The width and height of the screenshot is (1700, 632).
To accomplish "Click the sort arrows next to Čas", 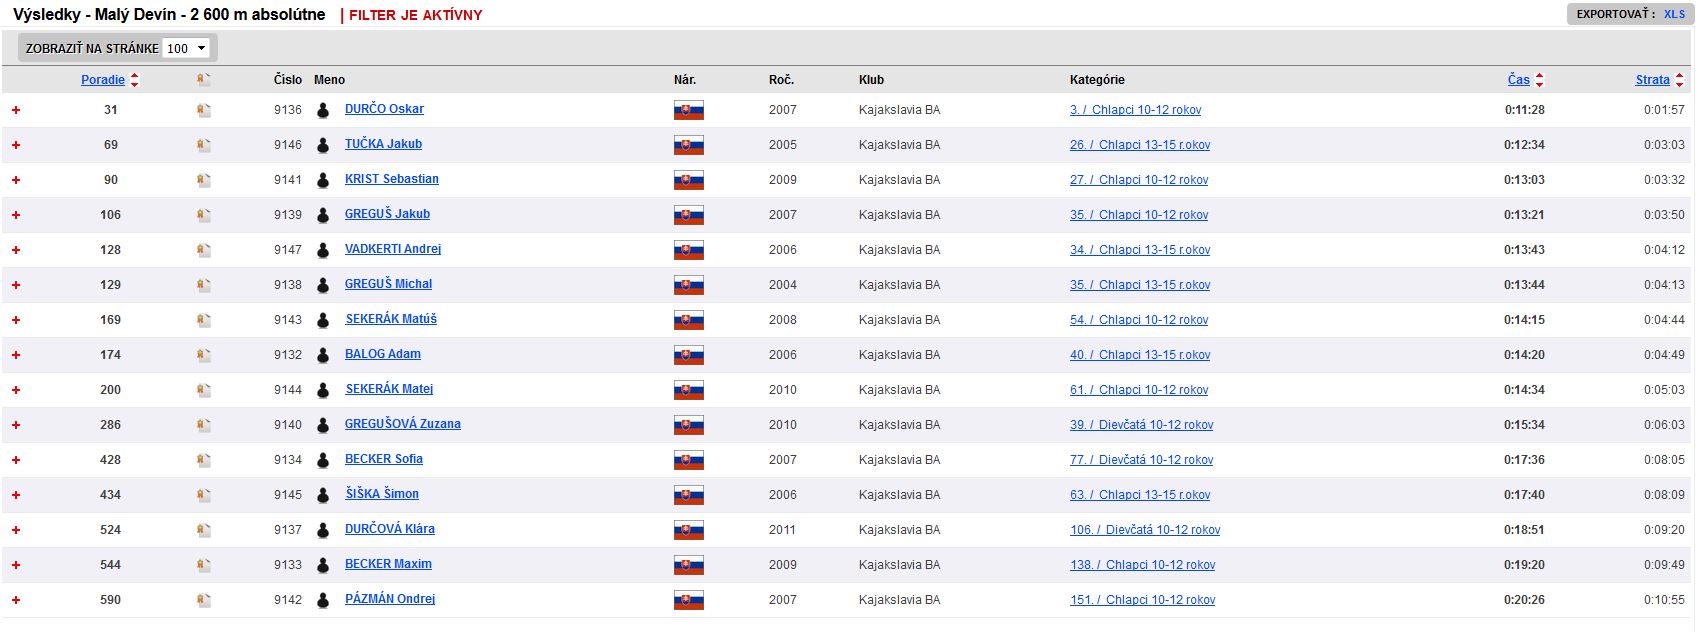I will (x=1539, y=80).
